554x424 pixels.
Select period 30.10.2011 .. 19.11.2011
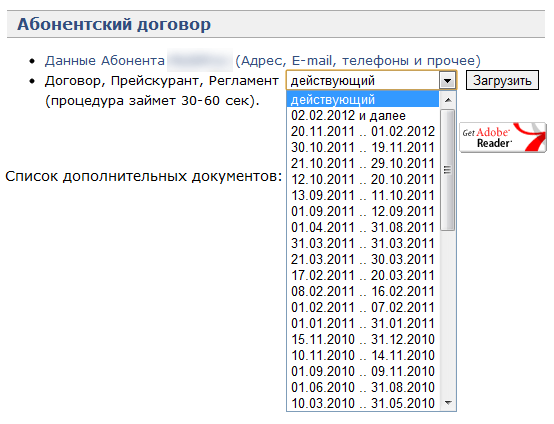[x=363, y=147]
